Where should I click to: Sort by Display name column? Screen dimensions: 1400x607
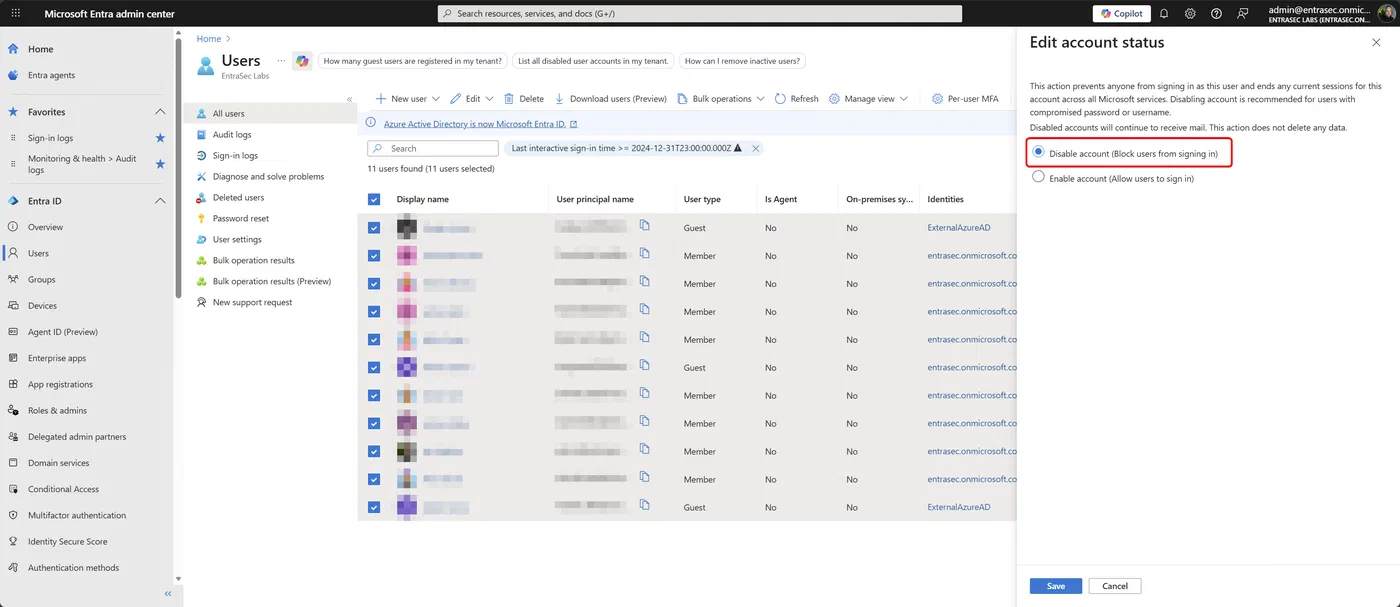[422, 199]
